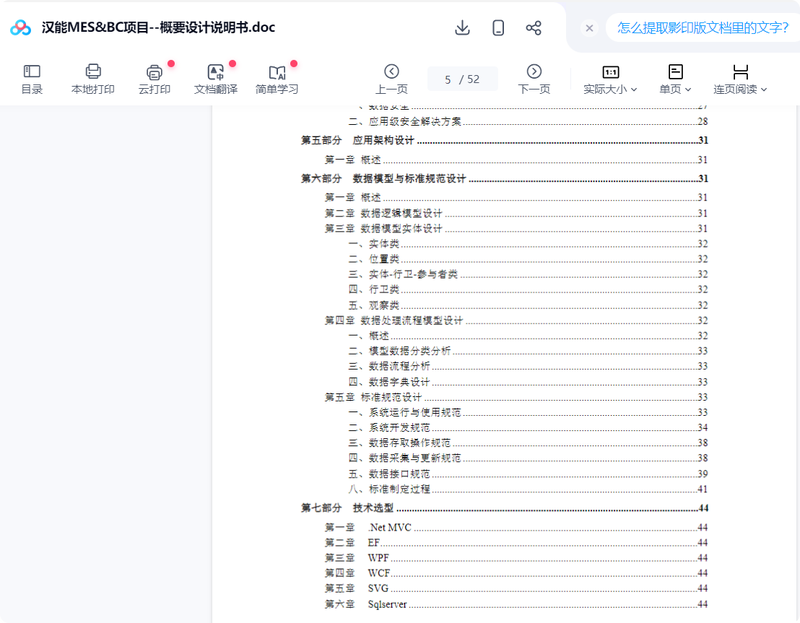Click the document title 汉能MES&BC项目--概要设计说明书.doc
Screen dimensions: 800x623
tap(158, 28)
